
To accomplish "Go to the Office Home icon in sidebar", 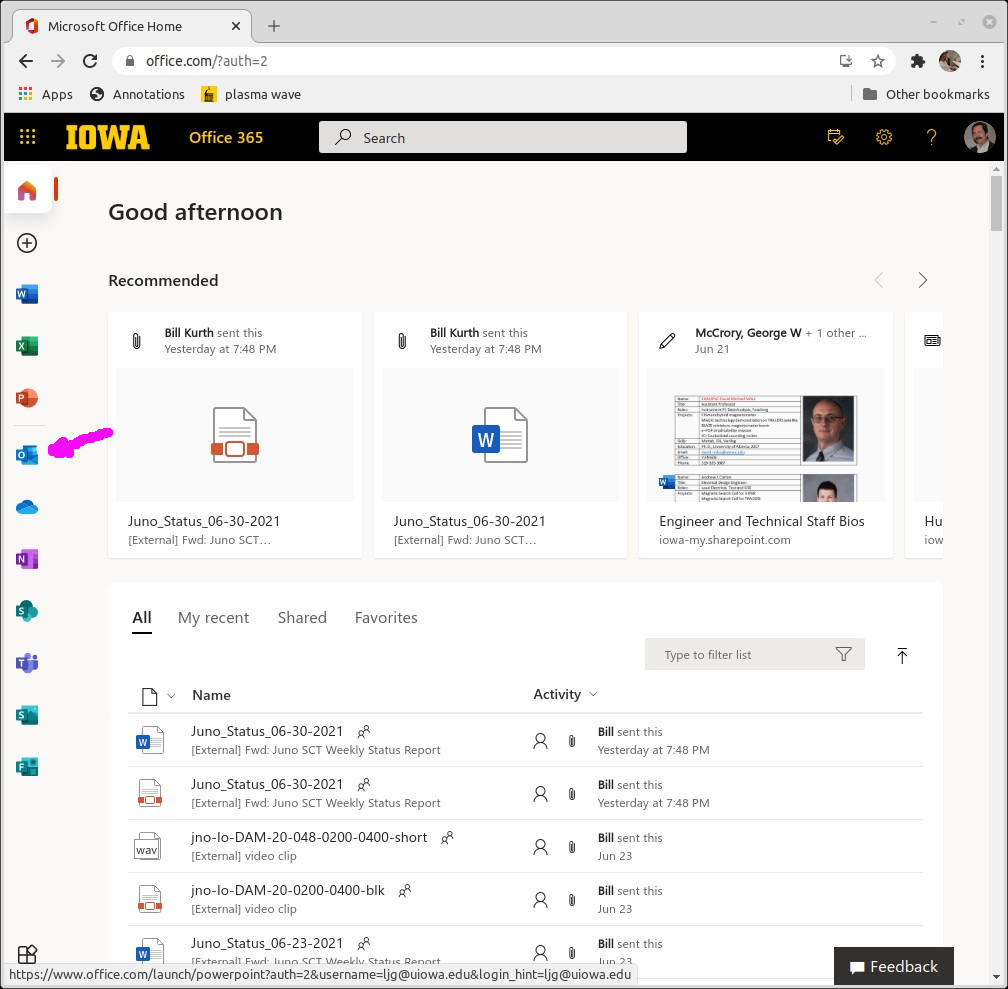I will (27, 190).
